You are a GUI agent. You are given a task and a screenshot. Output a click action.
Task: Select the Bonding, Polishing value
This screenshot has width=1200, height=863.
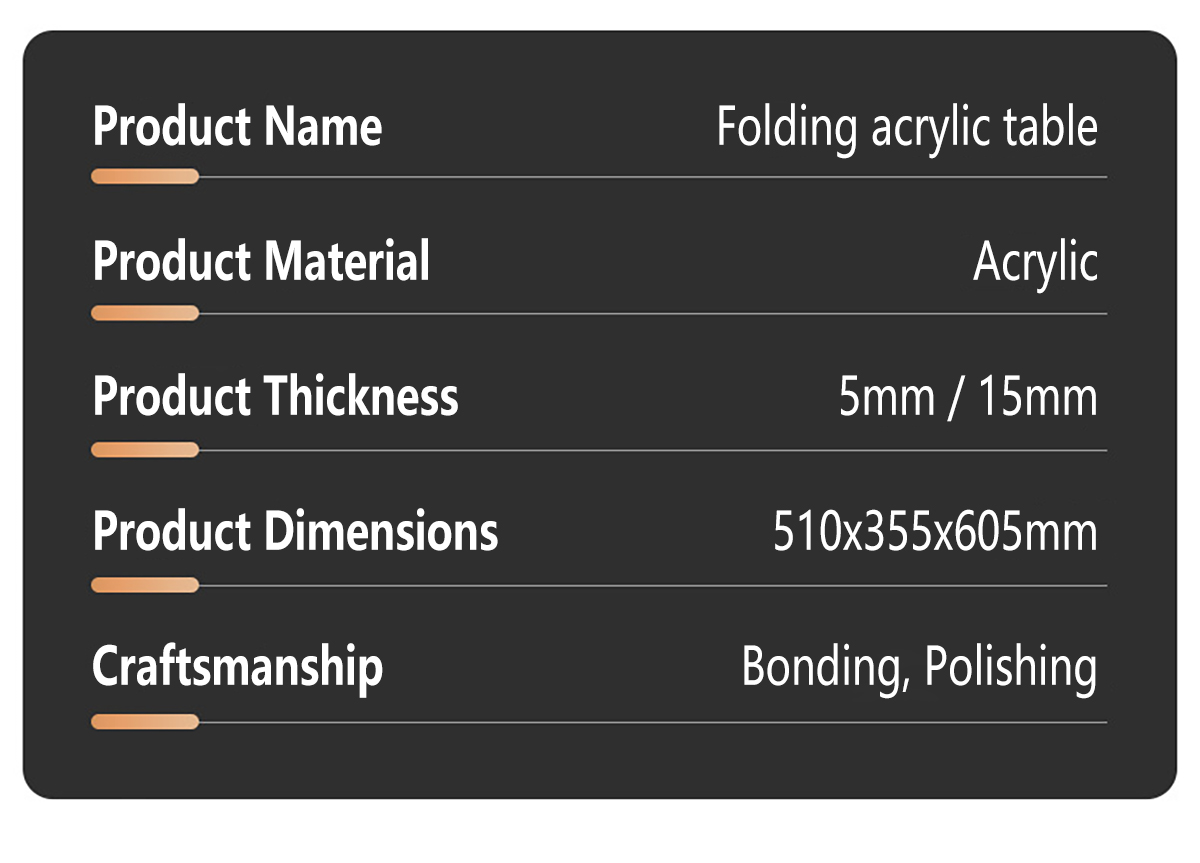coord(919,668)
